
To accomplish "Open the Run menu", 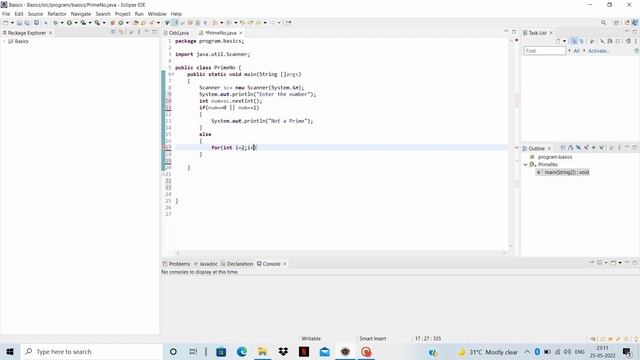I will pyautogui.click(x=139, y=14).
